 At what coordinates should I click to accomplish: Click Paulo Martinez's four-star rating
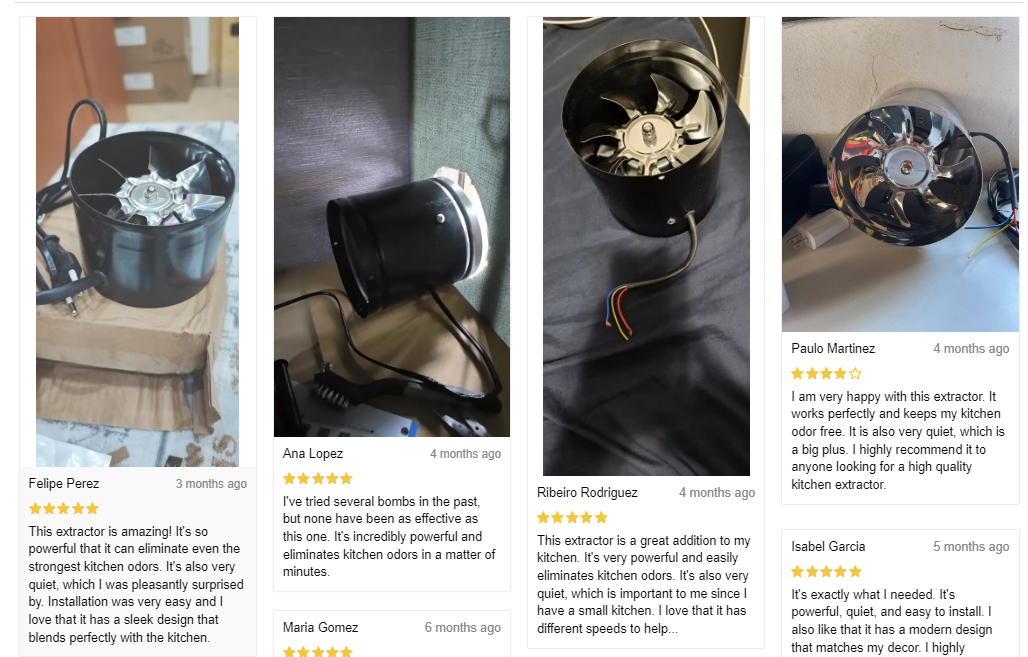826,374
